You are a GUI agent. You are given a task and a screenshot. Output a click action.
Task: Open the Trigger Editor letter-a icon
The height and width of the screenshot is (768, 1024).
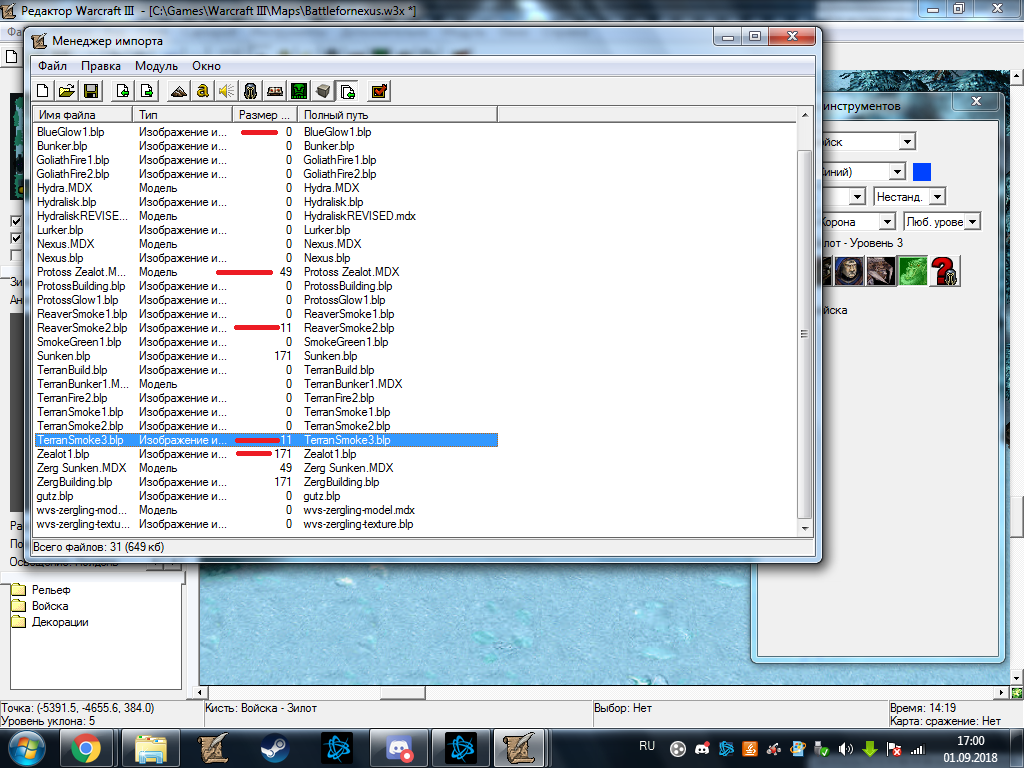pos(202,91)
